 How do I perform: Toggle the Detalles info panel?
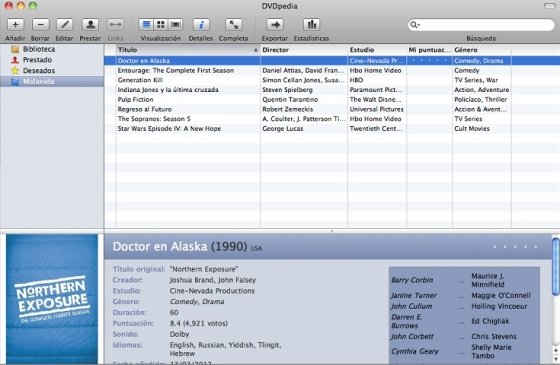tap(201, 25)
